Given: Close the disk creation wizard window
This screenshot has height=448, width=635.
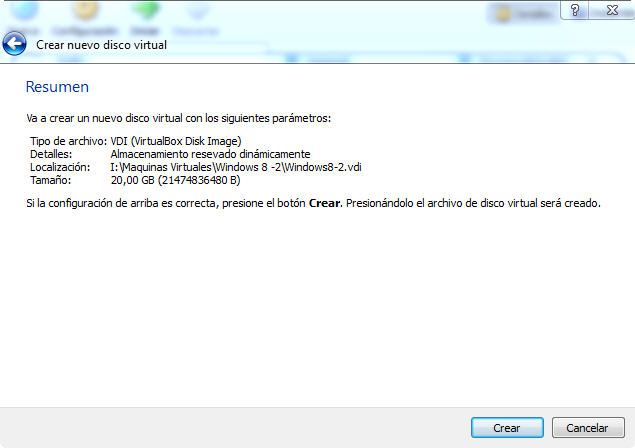Looking at the screenshot, I should point(612,10).
